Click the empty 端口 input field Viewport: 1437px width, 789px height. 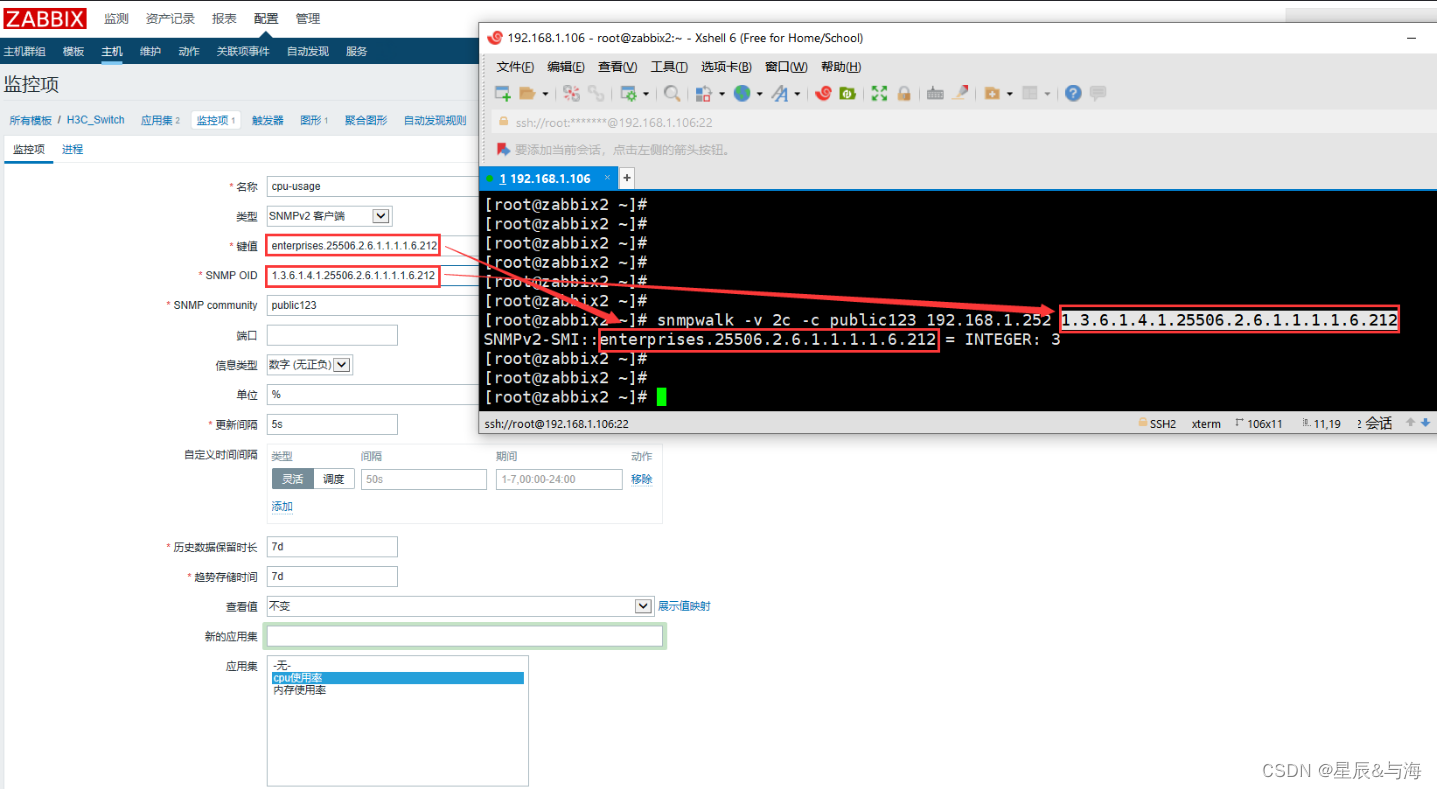pyautogui.click(x=332, y=335)
